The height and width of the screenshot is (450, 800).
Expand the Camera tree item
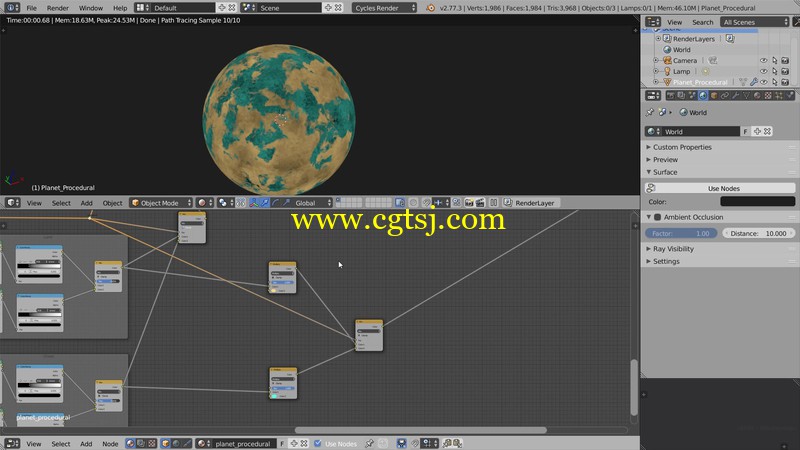(x=656, y=60)
